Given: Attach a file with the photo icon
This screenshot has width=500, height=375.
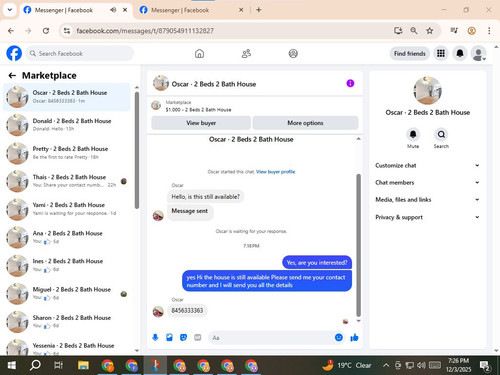Looking at the screenshot, I should pyautogui.click(x=169, y=338).
